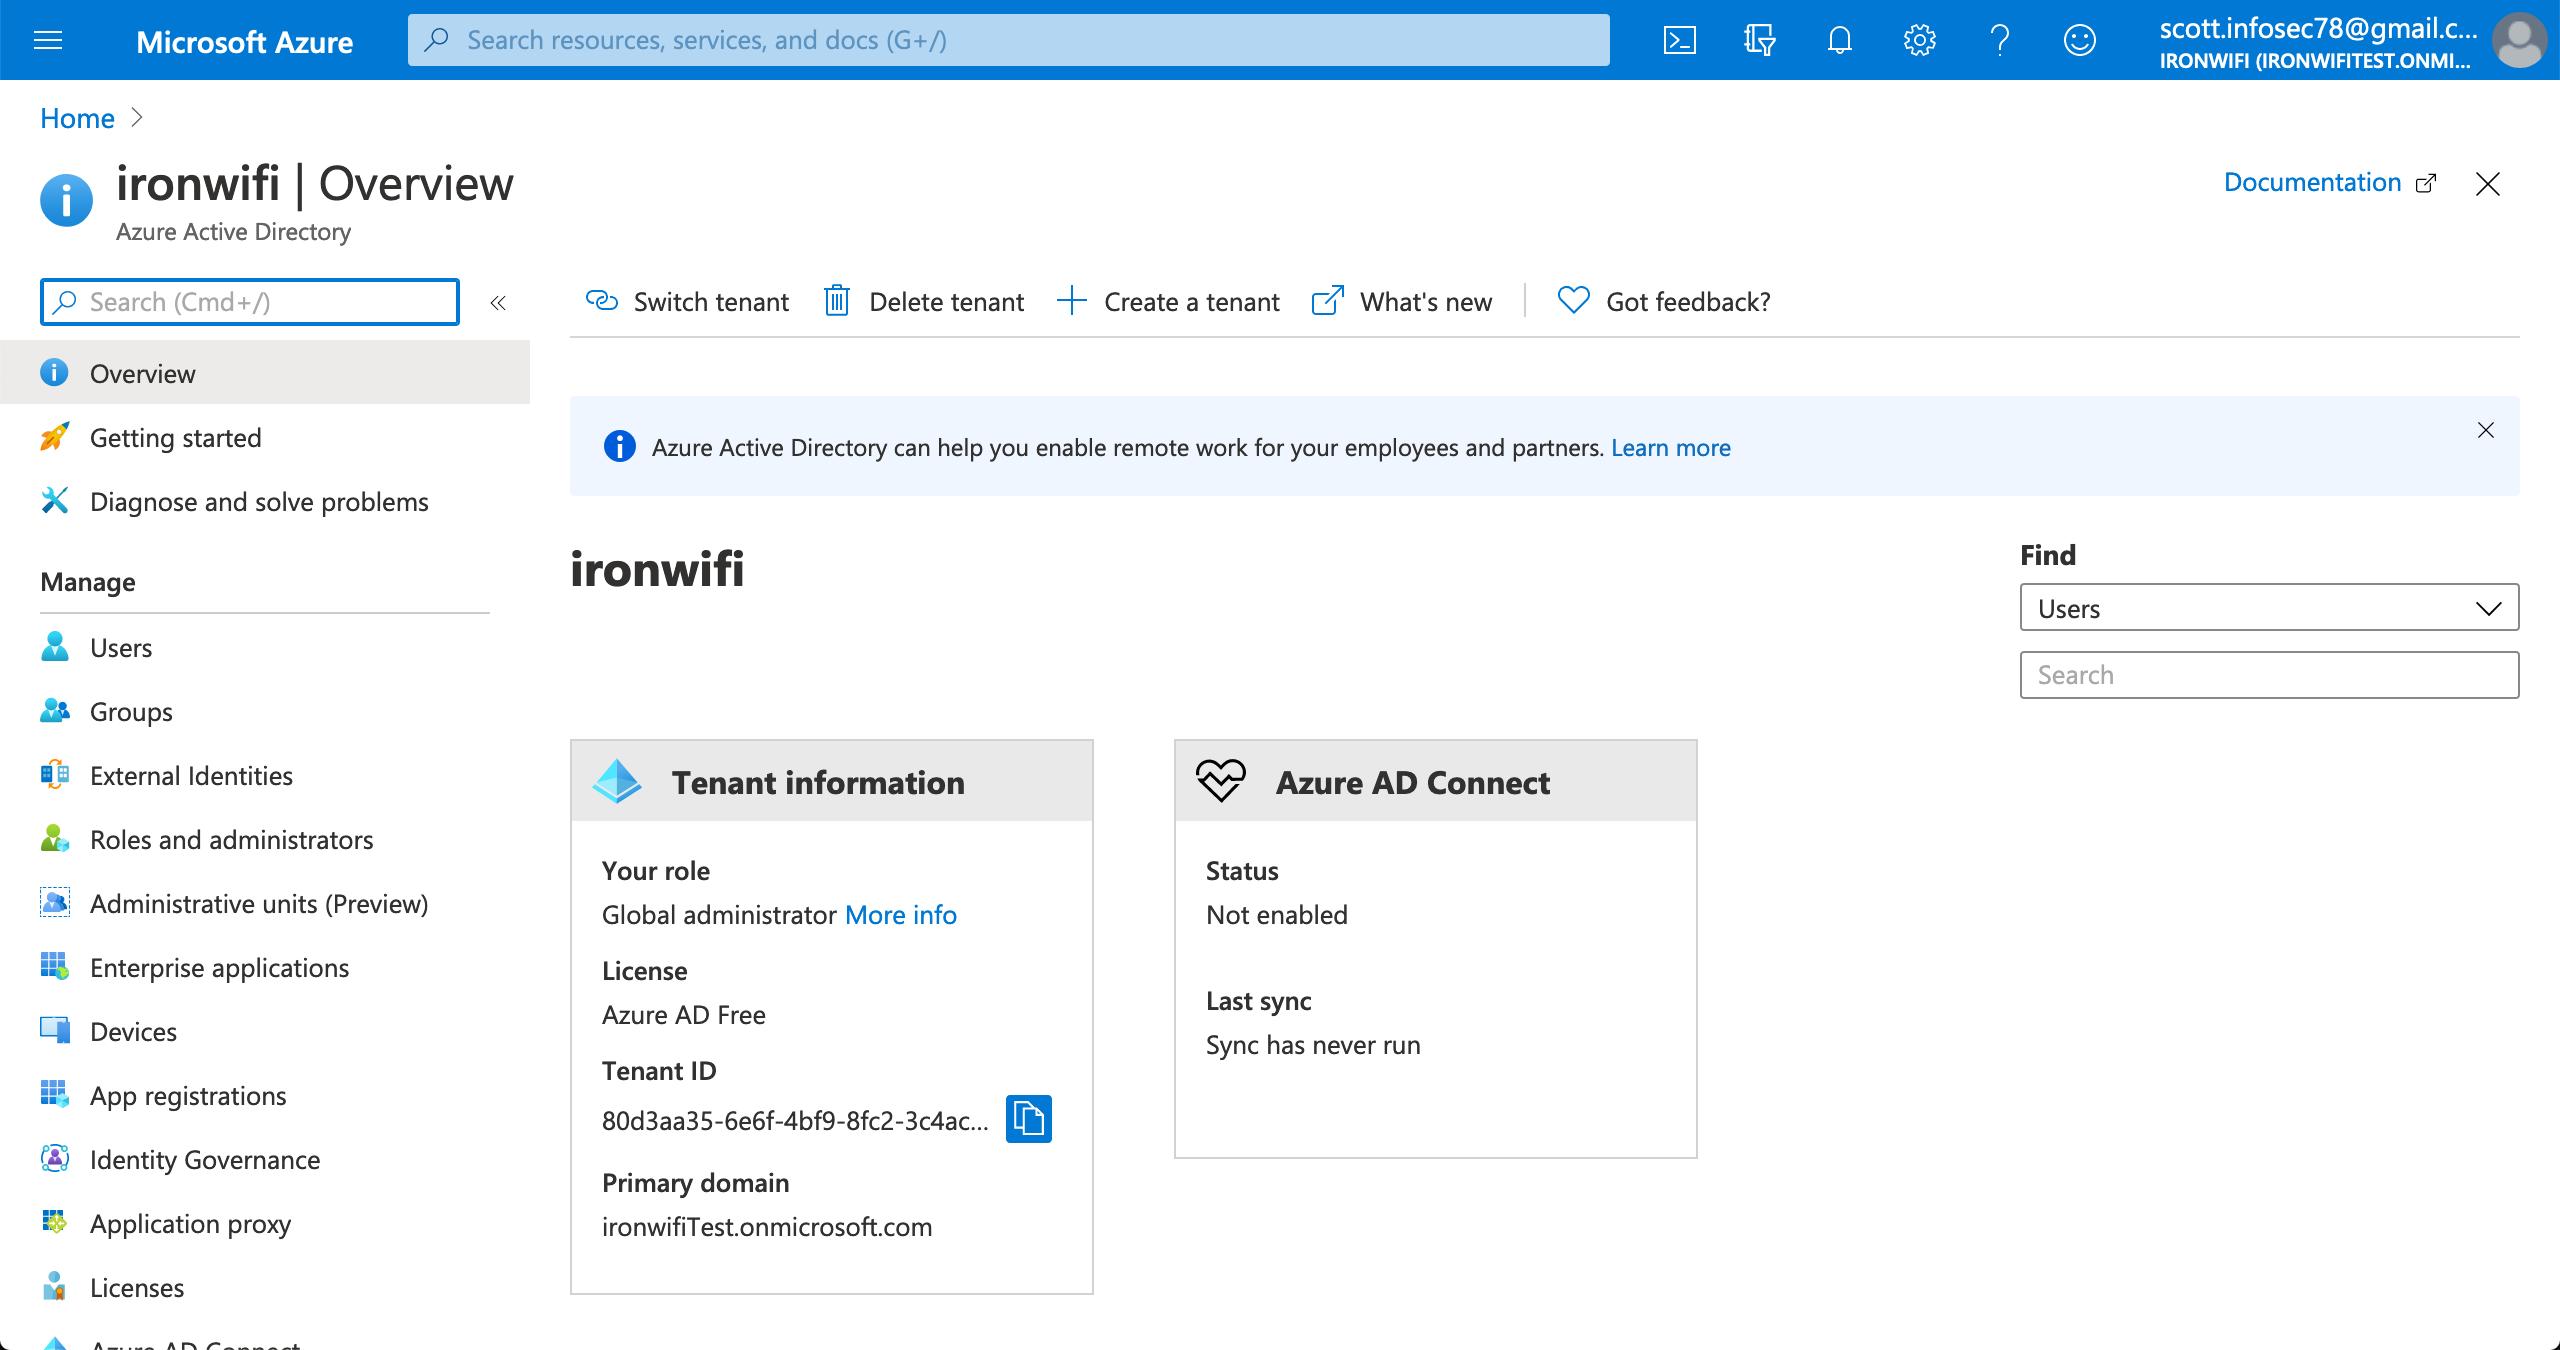Open the Users dropdown under Find

(2268, 607)
